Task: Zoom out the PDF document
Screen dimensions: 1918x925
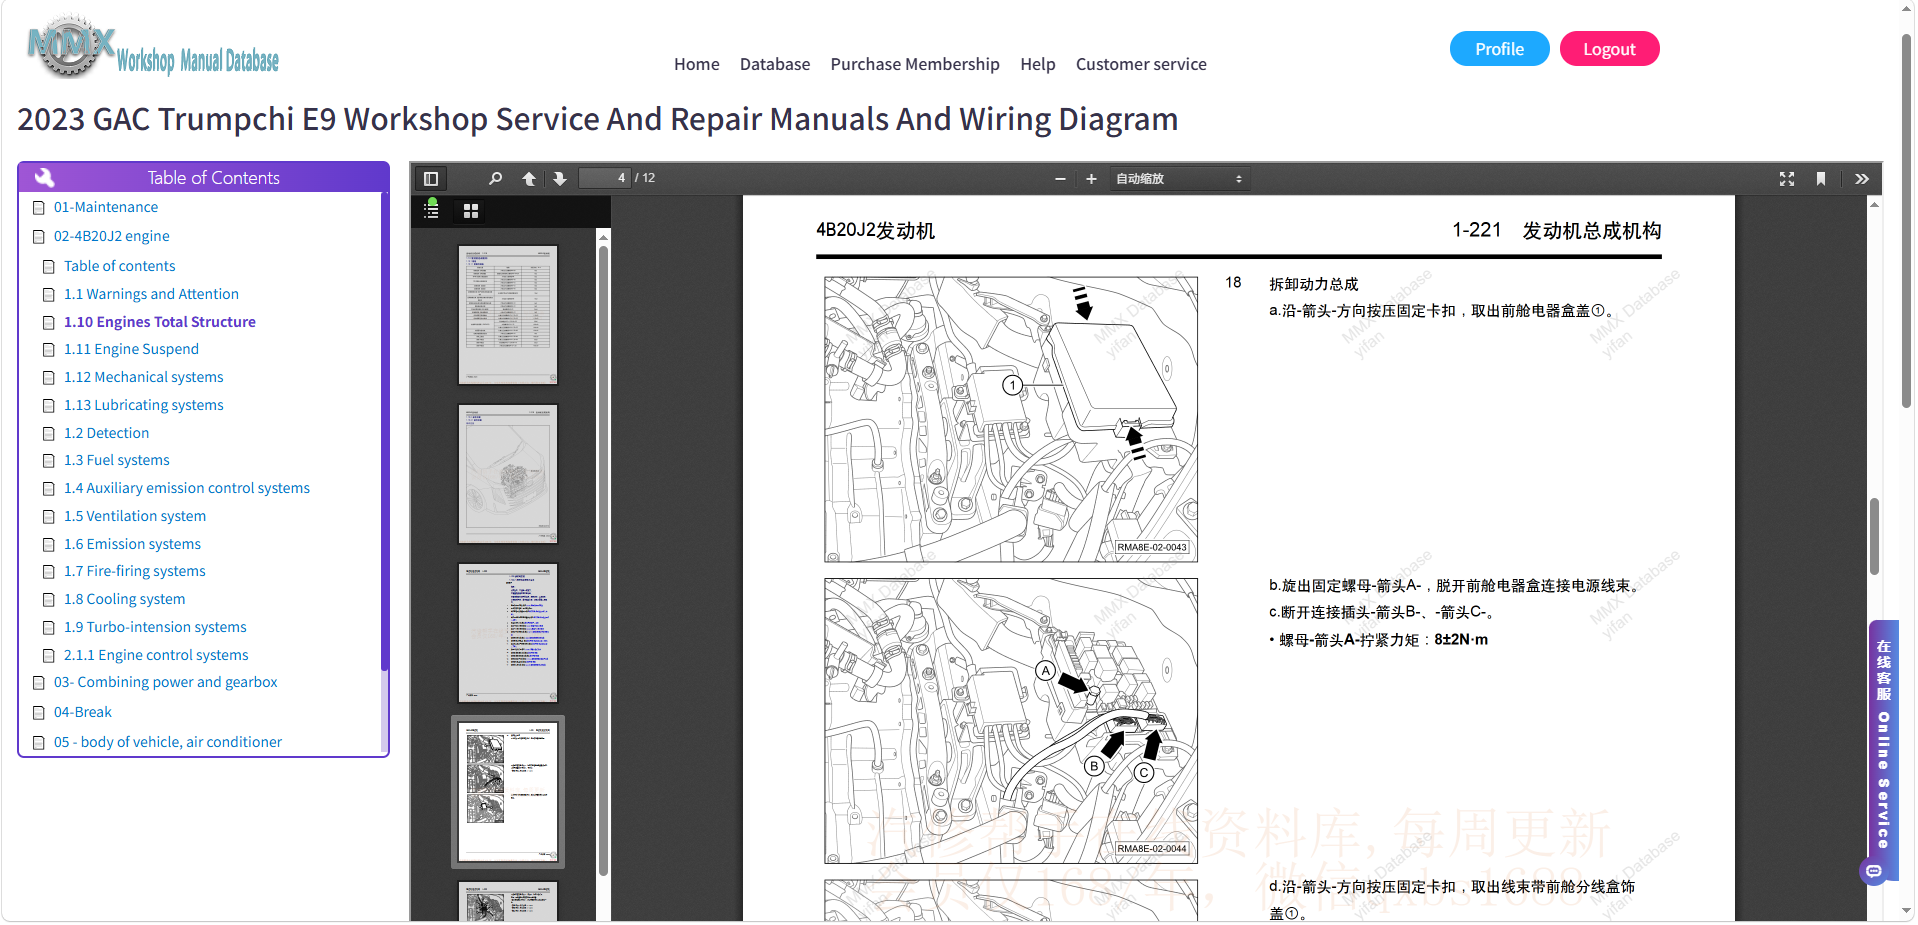Action: (x=1060, y=179)
